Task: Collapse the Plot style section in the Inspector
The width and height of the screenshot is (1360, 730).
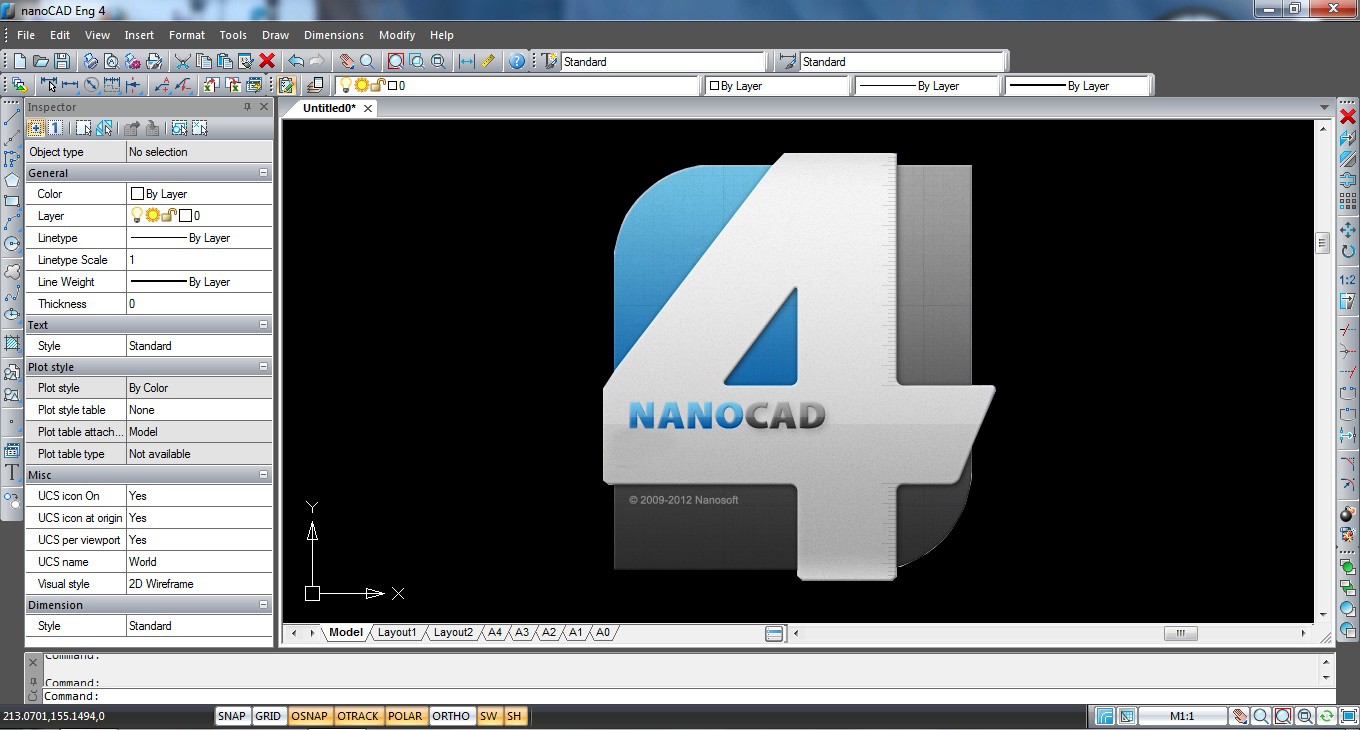Action: [x=264, y=367]
